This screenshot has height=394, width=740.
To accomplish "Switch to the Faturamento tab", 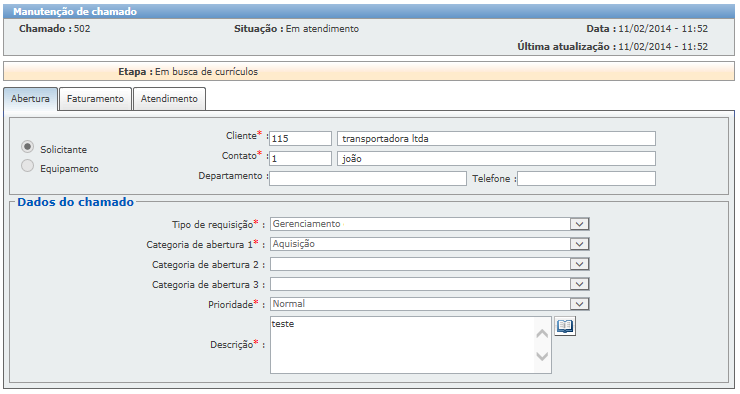I will pyautogui.click(x=95, y=99).
